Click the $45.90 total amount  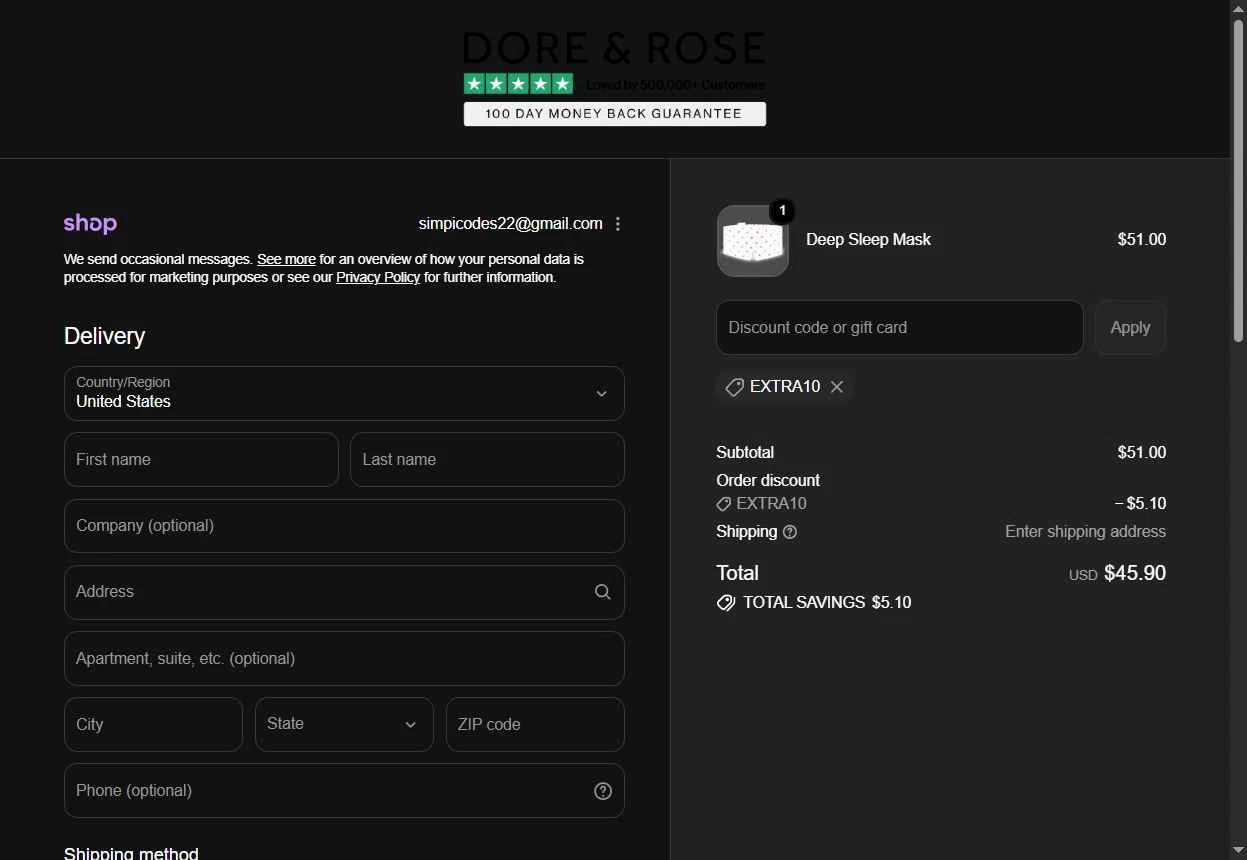point(1135,573)
